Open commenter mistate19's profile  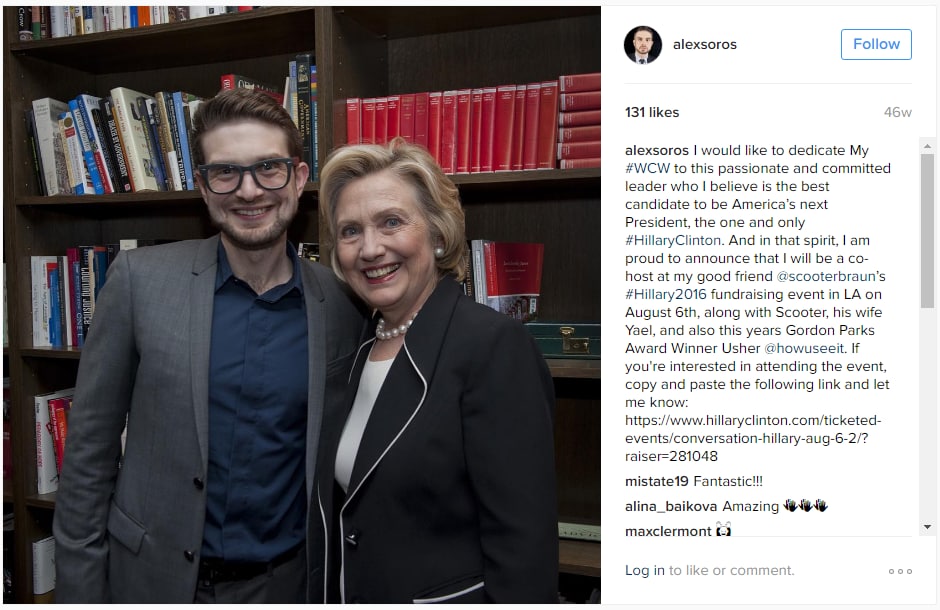click(x=656, y=481)
